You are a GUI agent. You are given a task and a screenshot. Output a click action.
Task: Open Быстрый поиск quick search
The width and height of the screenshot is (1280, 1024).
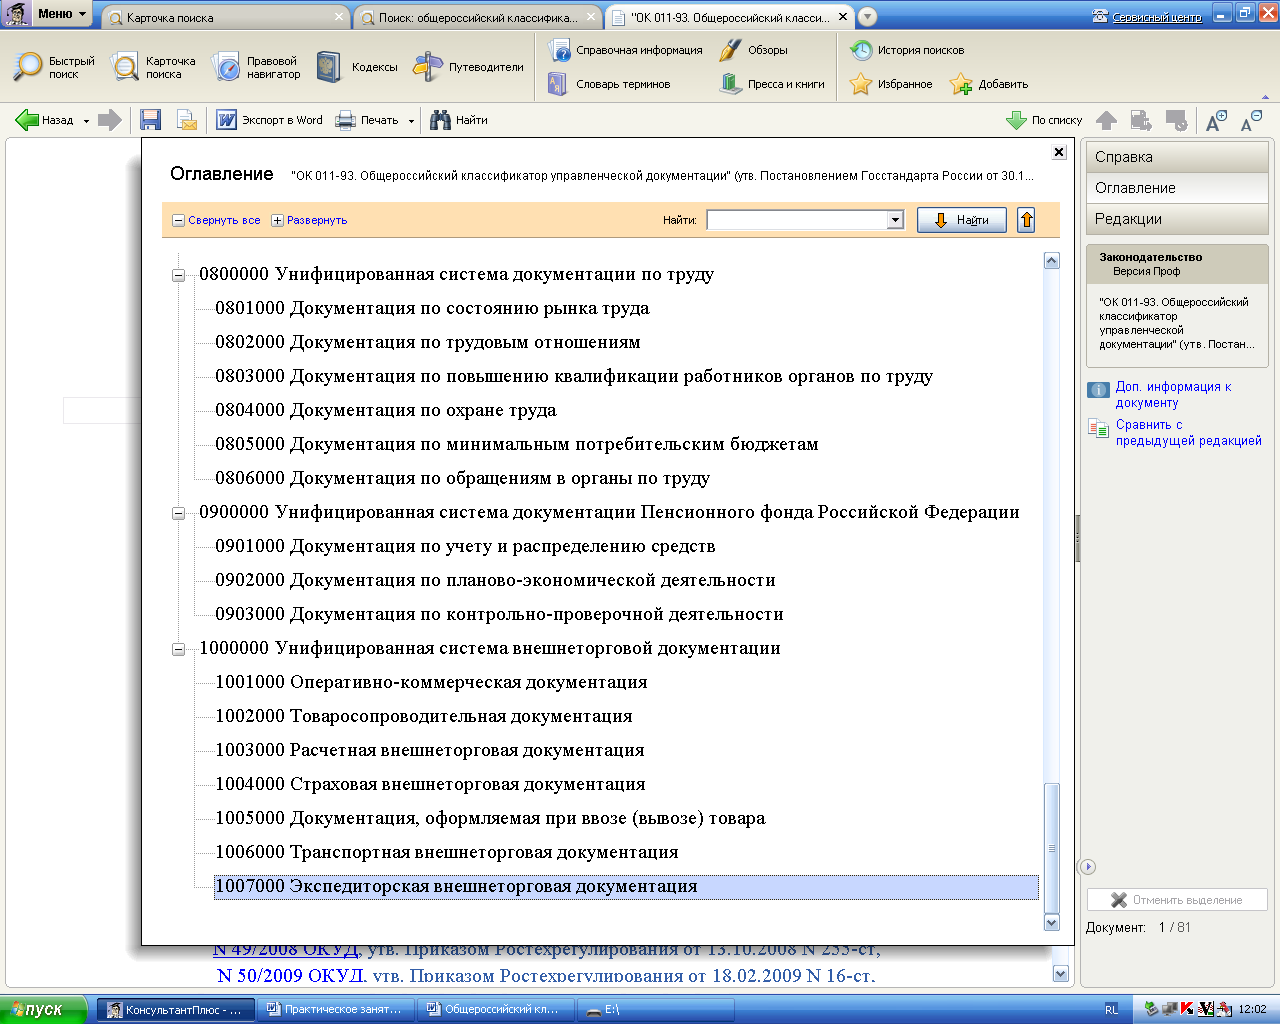tap(54, 67)
